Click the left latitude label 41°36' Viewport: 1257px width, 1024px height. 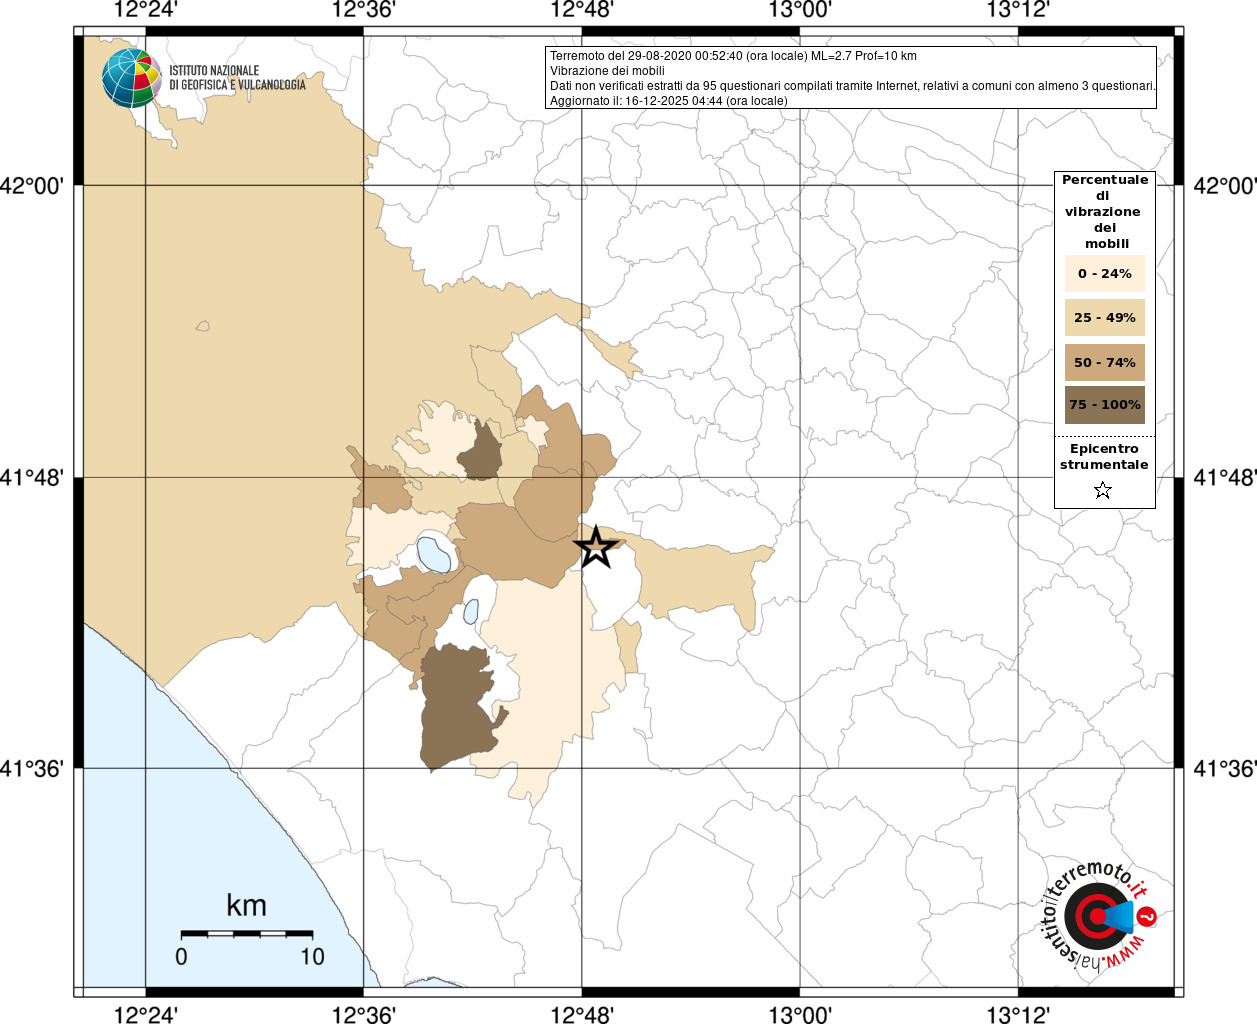pos(32,768)
